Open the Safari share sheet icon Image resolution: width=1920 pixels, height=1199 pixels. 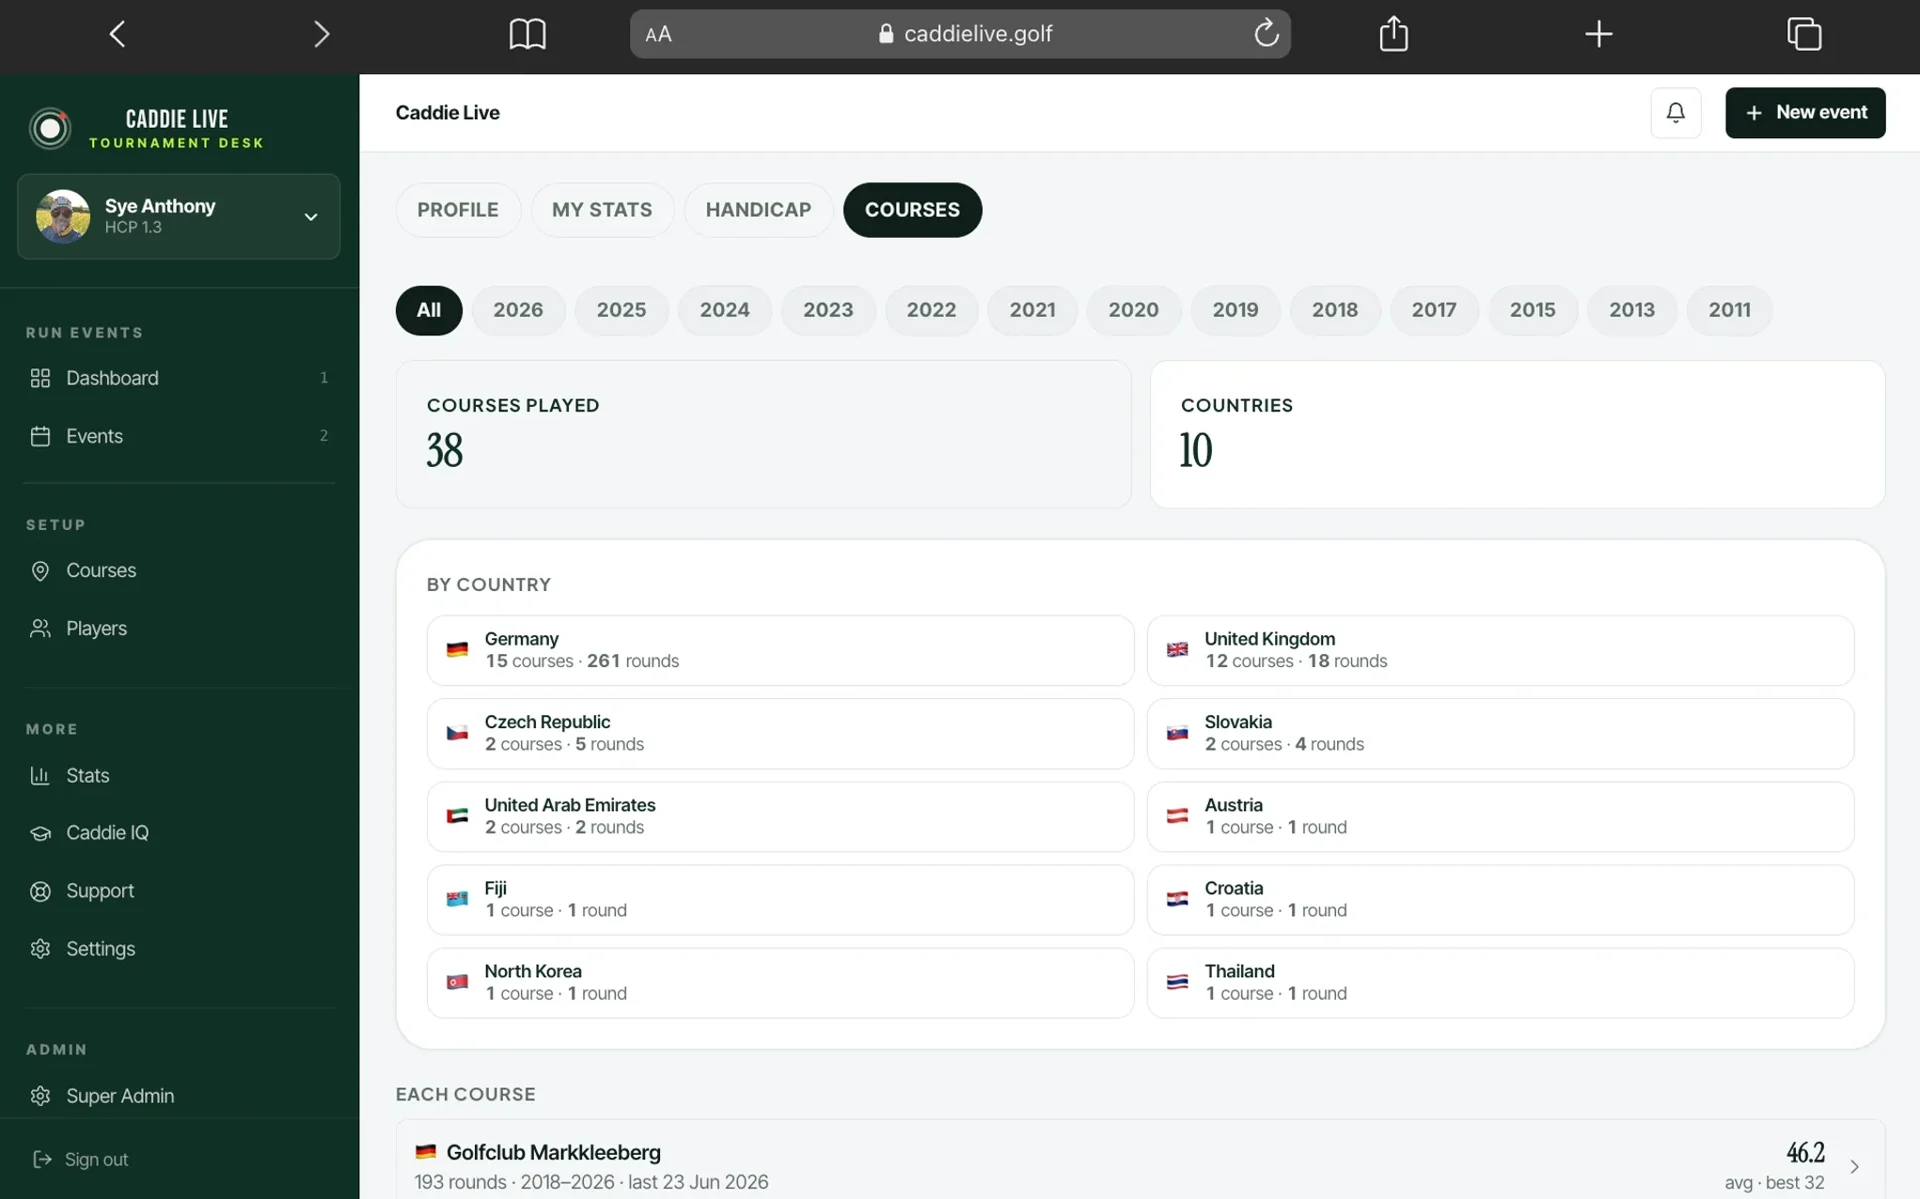pyautogui.click(x=1393, y=33)
